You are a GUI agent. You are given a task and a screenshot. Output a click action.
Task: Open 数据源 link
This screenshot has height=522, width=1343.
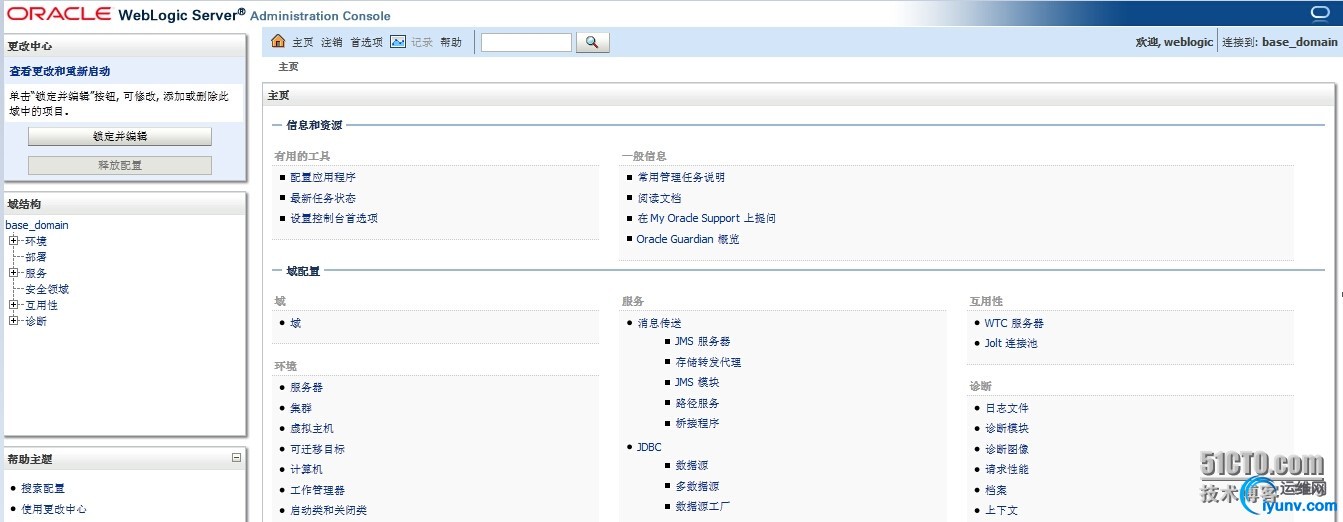tap(691, 465)
